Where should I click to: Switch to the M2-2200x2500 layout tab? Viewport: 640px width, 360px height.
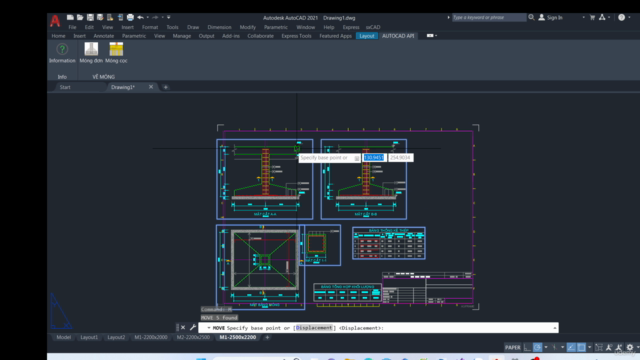click(193, 338)
